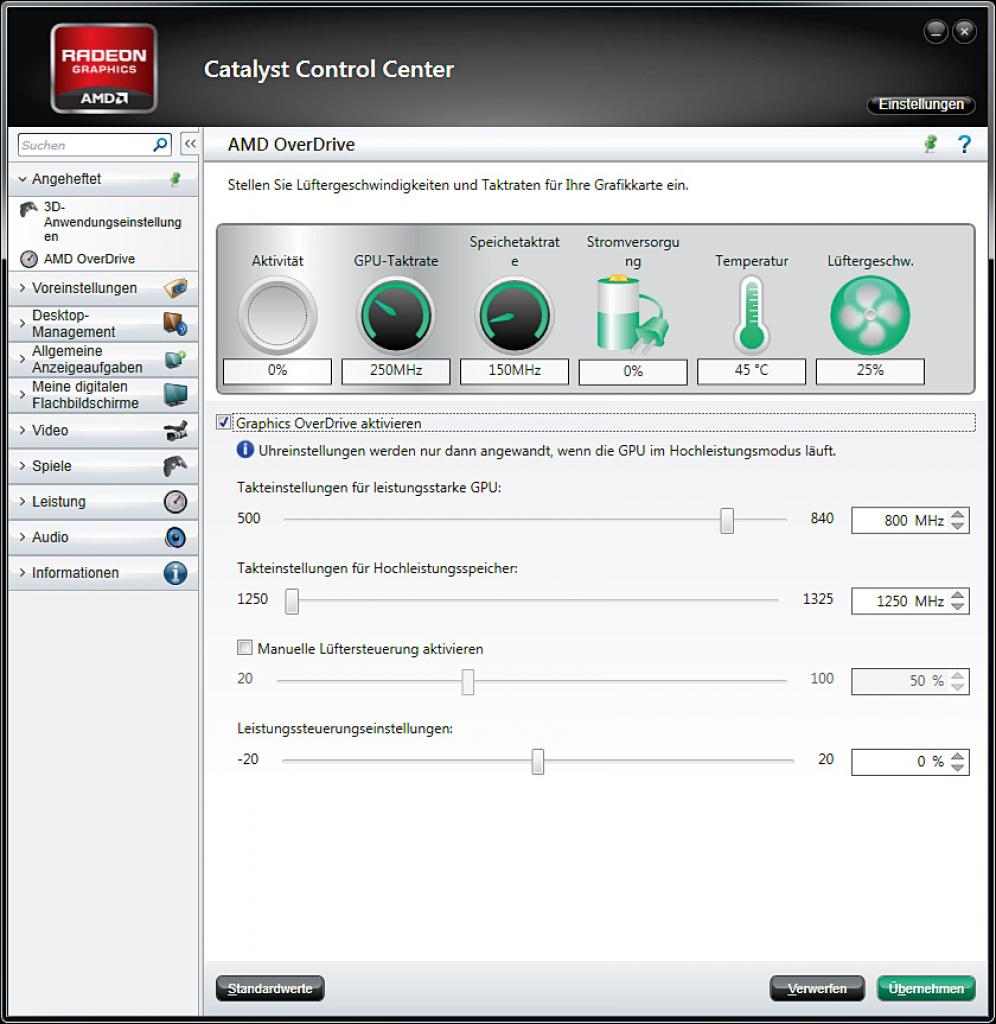Disable Graphics OverDrive aktivieren checkbox
This screenshot has width=996, height=1024.
click(223, 422)
